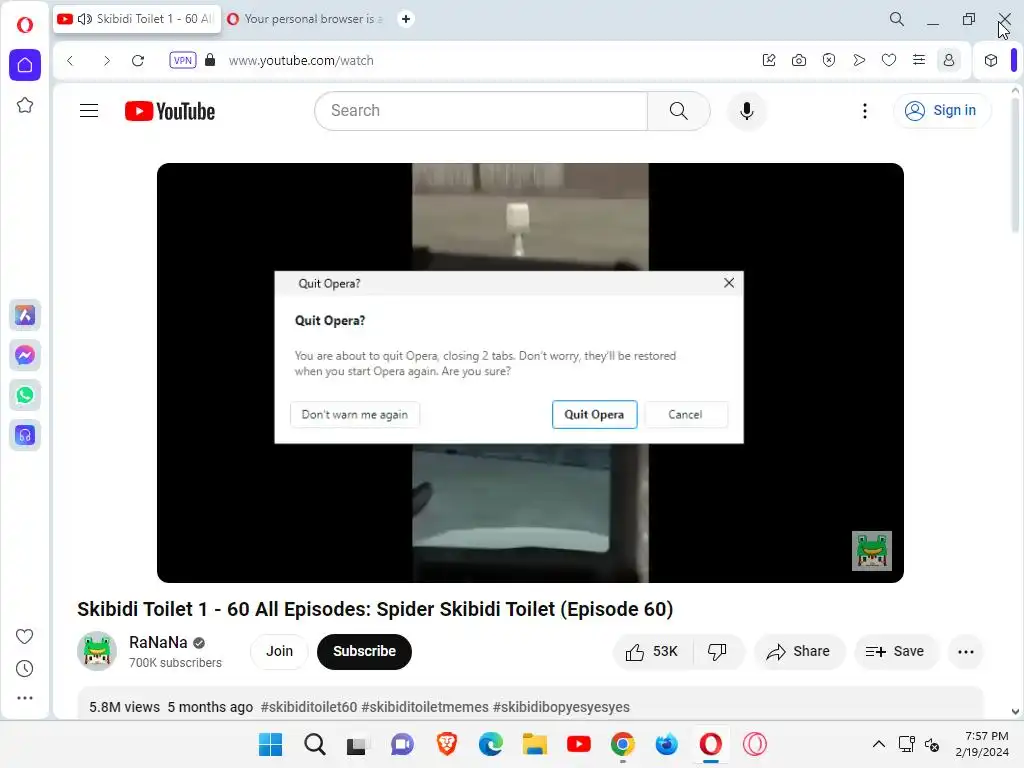Open File Explorer from taskbar

(534, 744)
